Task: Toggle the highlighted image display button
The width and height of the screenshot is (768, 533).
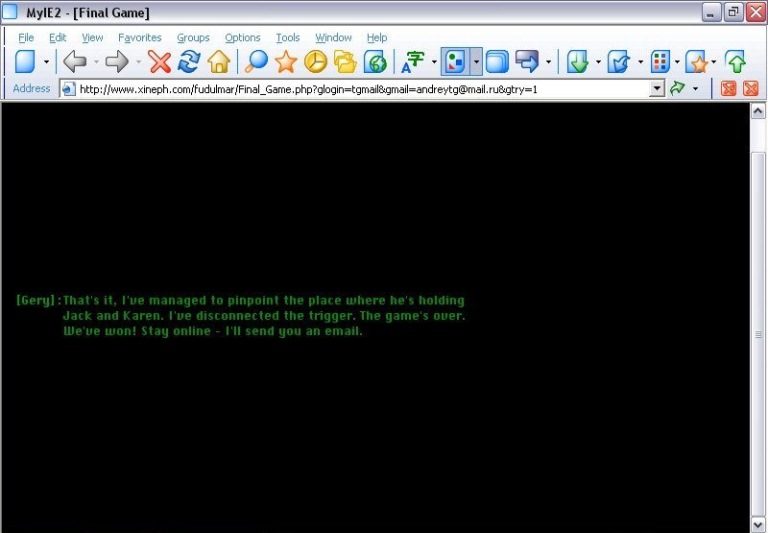Action: (x=455, y=62)
